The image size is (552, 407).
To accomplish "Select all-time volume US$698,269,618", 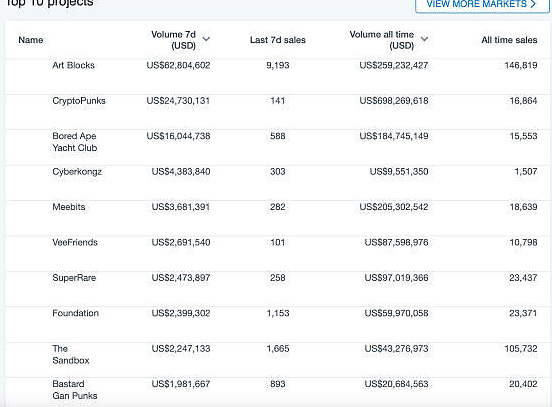I will point(394,101).
